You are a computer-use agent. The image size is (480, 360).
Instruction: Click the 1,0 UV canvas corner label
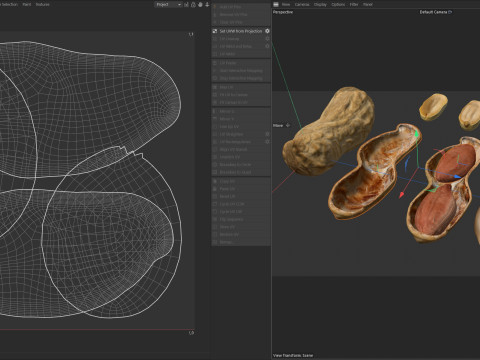click(191, 333)
